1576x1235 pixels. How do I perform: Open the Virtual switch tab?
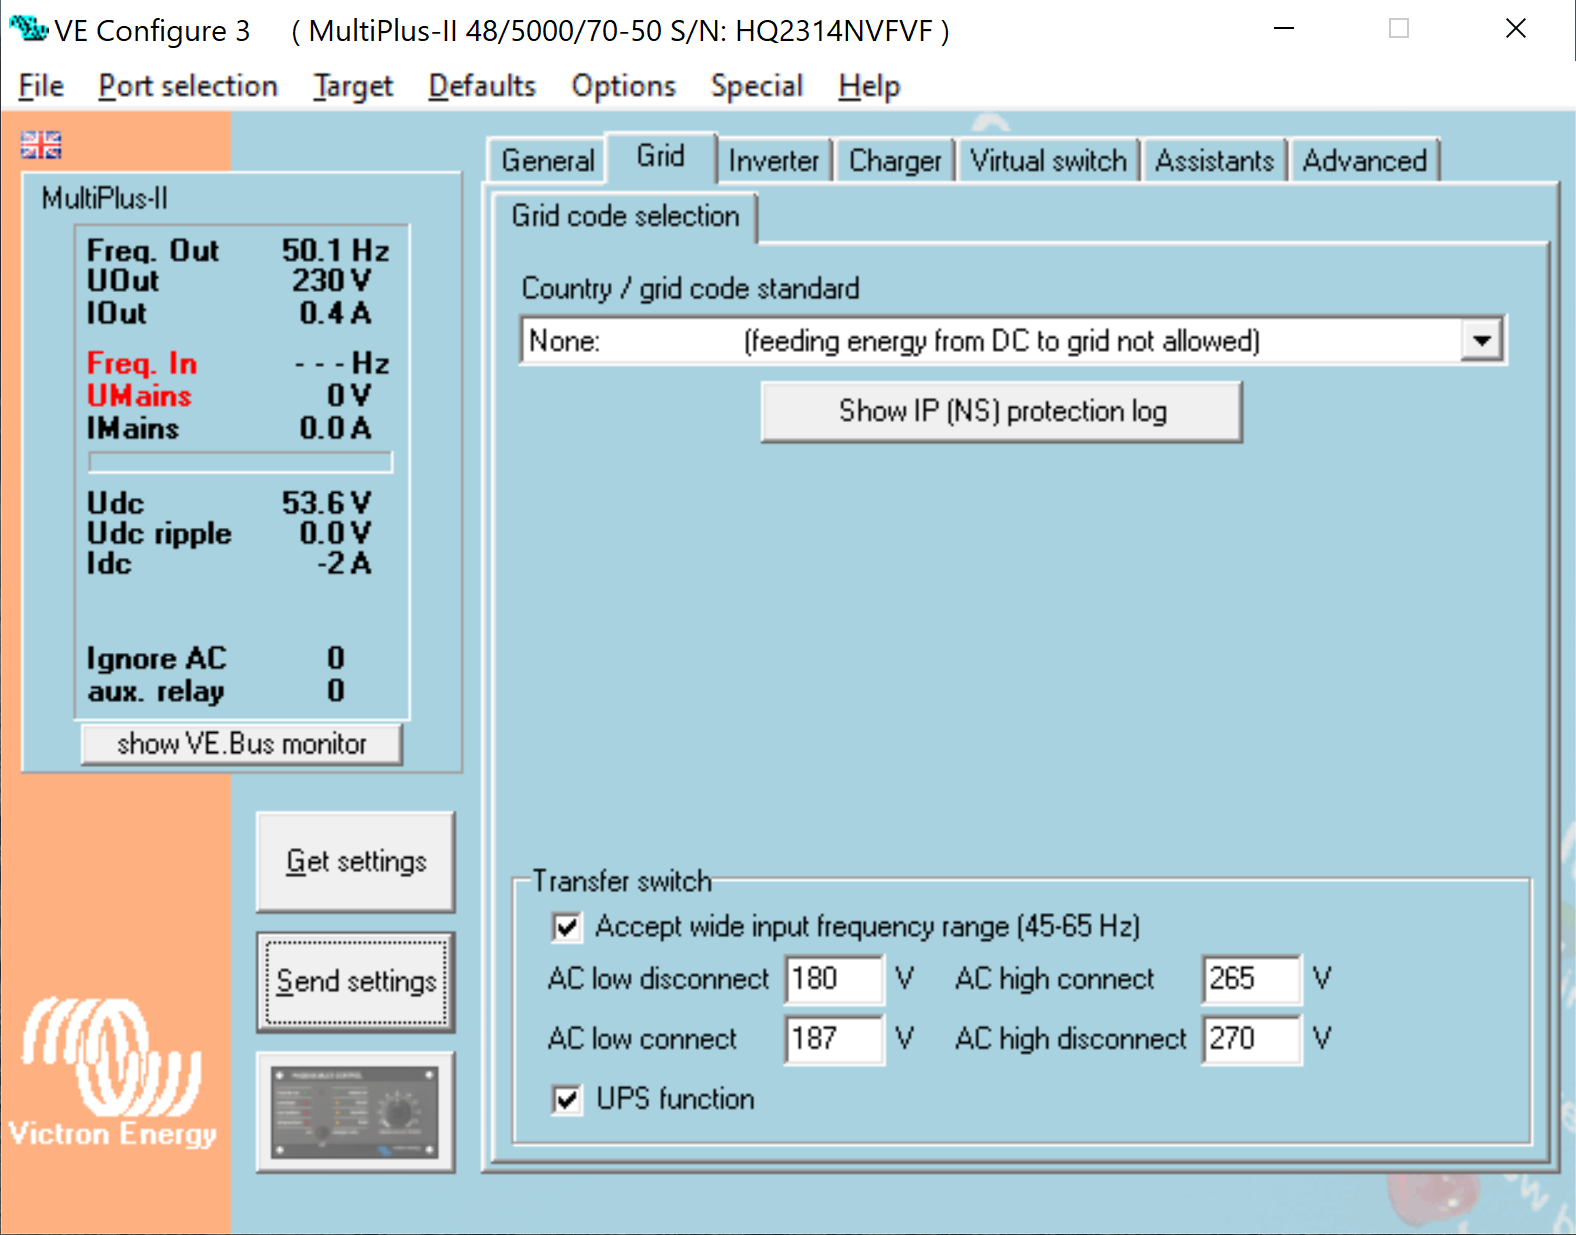point(1048,161)
